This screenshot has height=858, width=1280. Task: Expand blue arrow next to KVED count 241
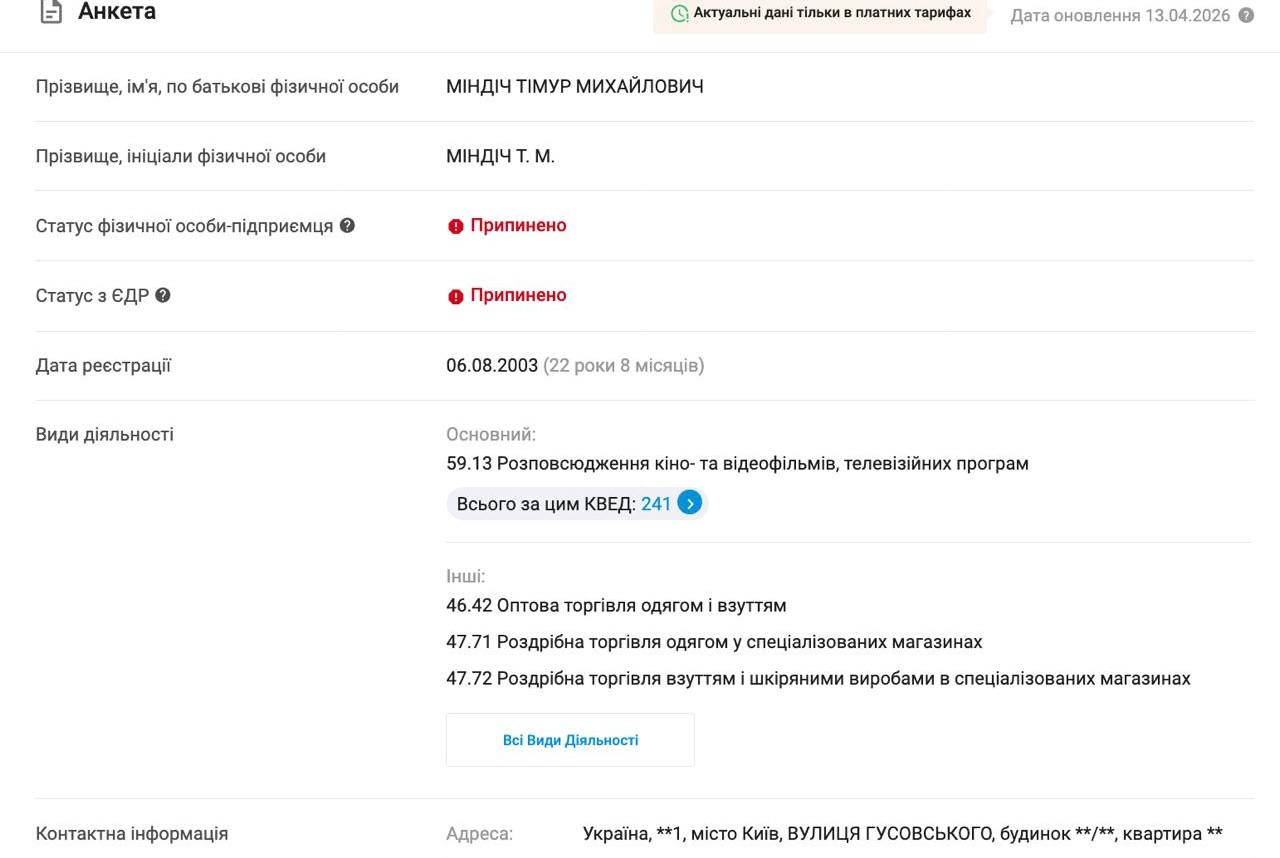pos(690,503)
